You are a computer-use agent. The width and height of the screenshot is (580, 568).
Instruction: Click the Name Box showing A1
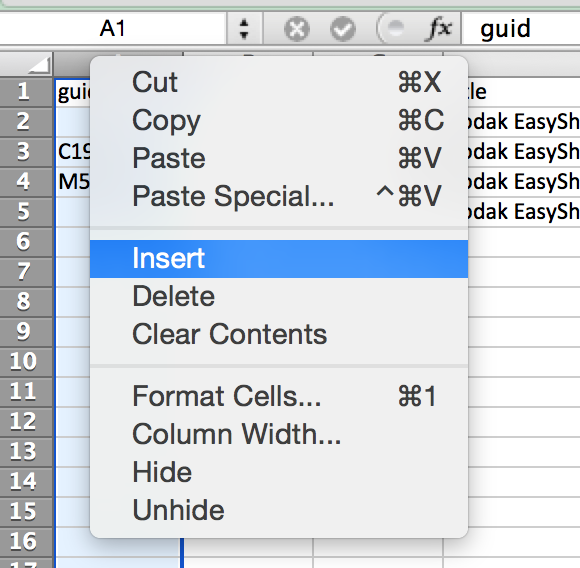point(112,28)
